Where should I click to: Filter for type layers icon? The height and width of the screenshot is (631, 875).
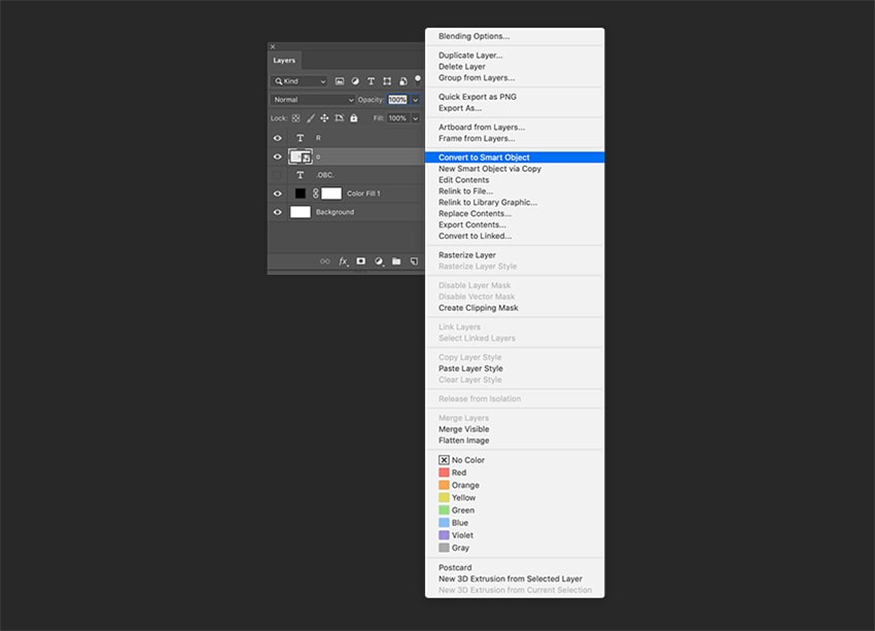click(371, 81)
